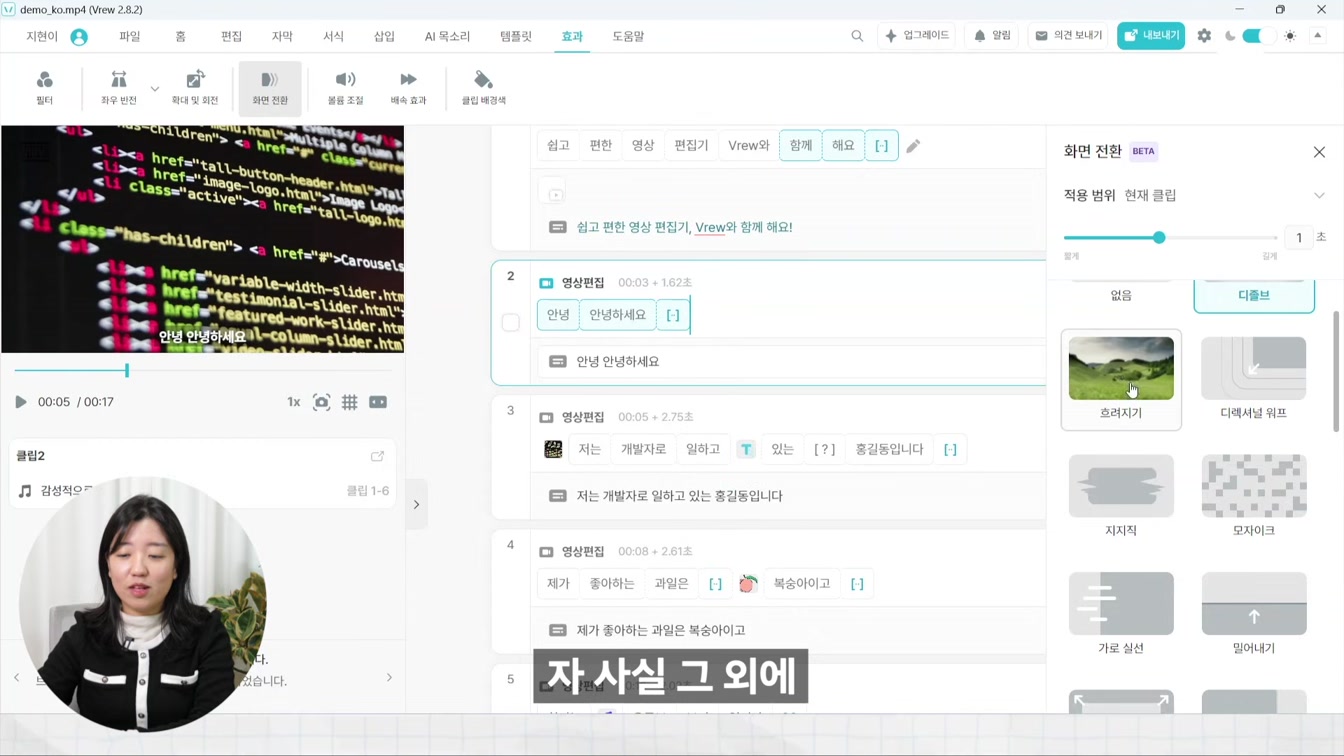The width and height of the screenshot is (1344, 756).
Task: Open the 편집 menu
Action: point(232,36)
